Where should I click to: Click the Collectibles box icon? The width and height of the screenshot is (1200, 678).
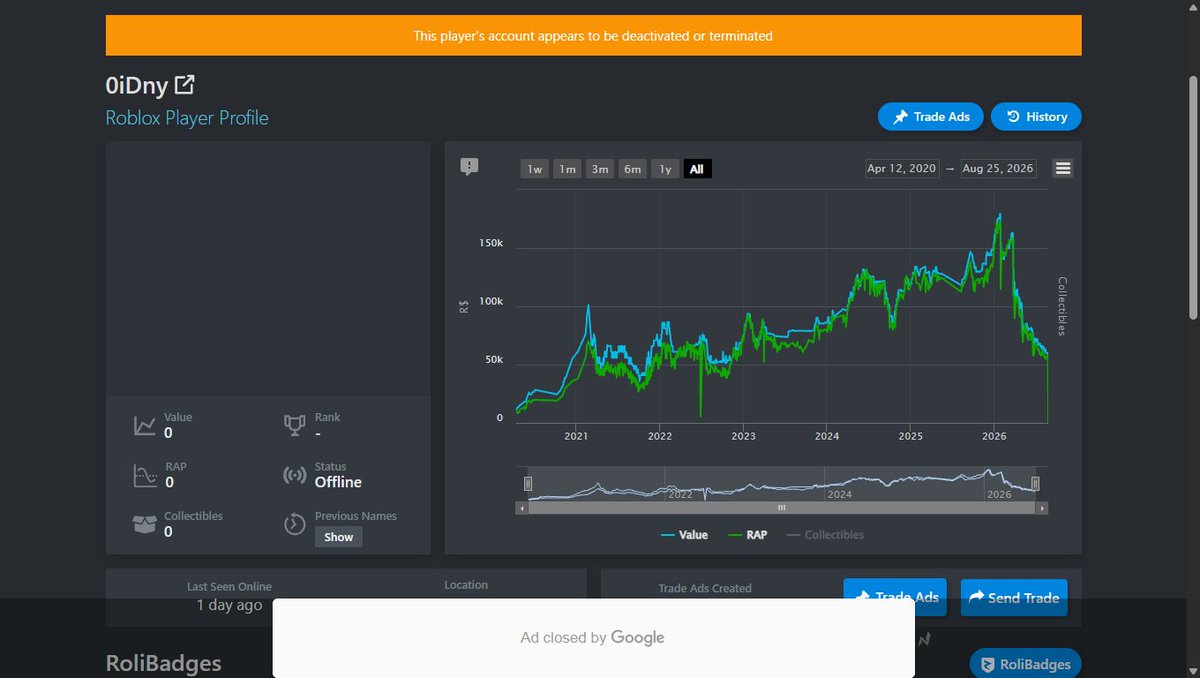tap(145, 524)
